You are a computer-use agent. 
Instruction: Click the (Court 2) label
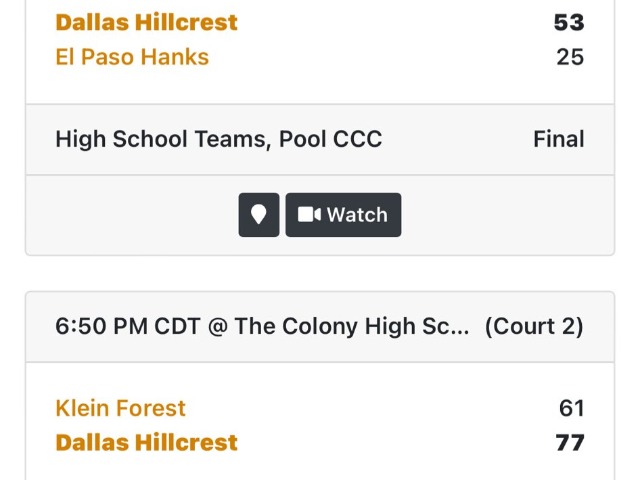(533, 327)
